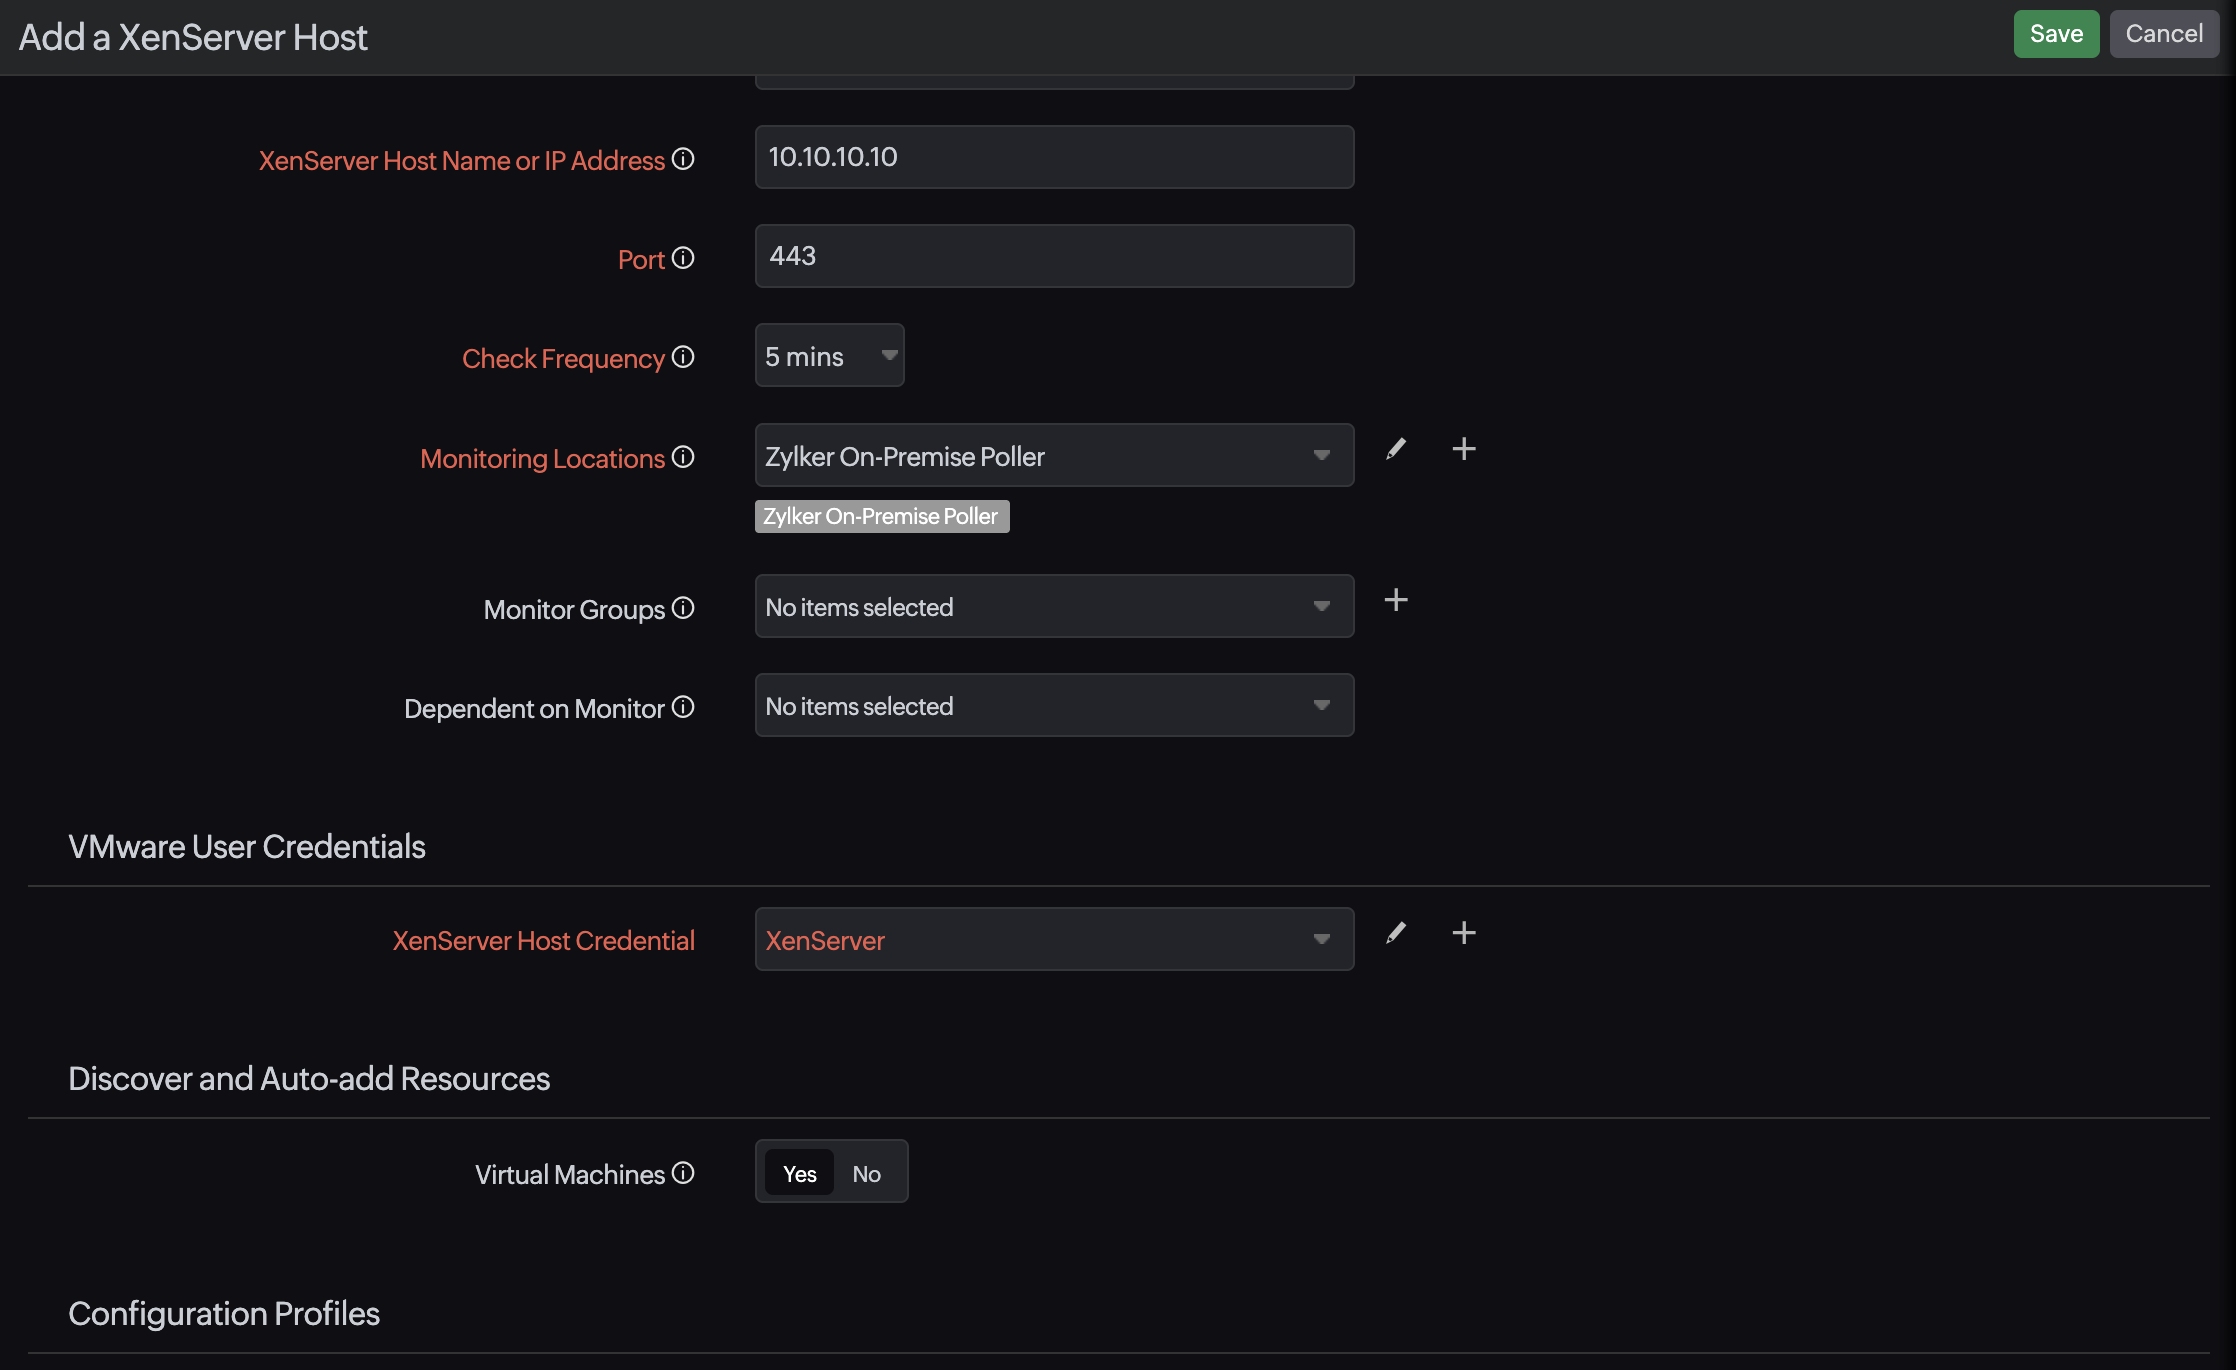Open the Check Frequency 5 mins dropdown

829,356
